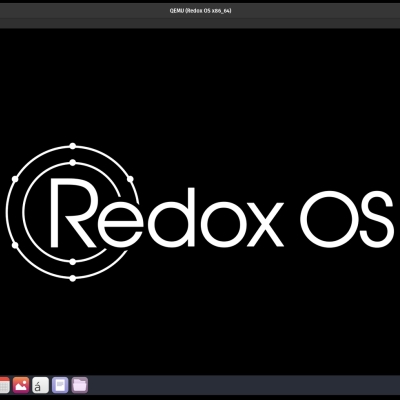400x400 pixels.
Task: Open the file manager folder icon
Action: 80,385
